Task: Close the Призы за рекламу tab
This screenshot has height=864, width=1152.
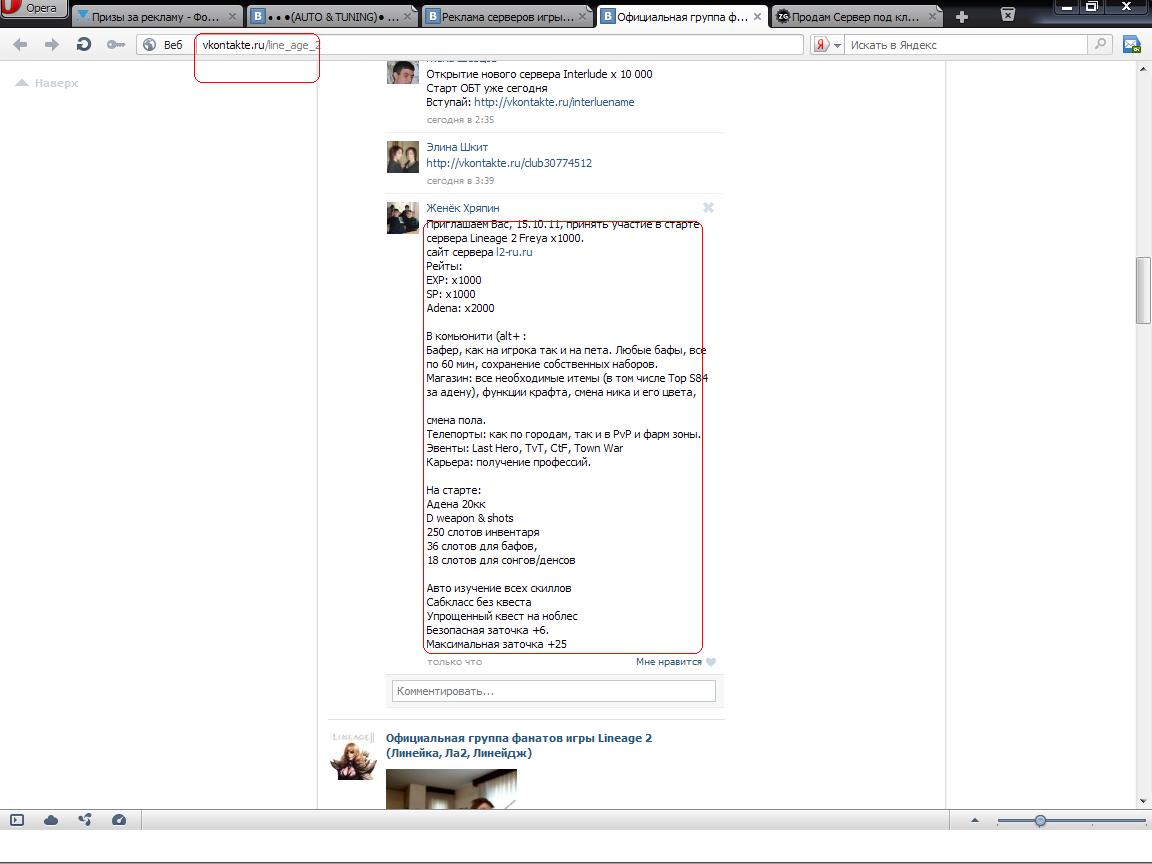Action: tap(232, 16)
